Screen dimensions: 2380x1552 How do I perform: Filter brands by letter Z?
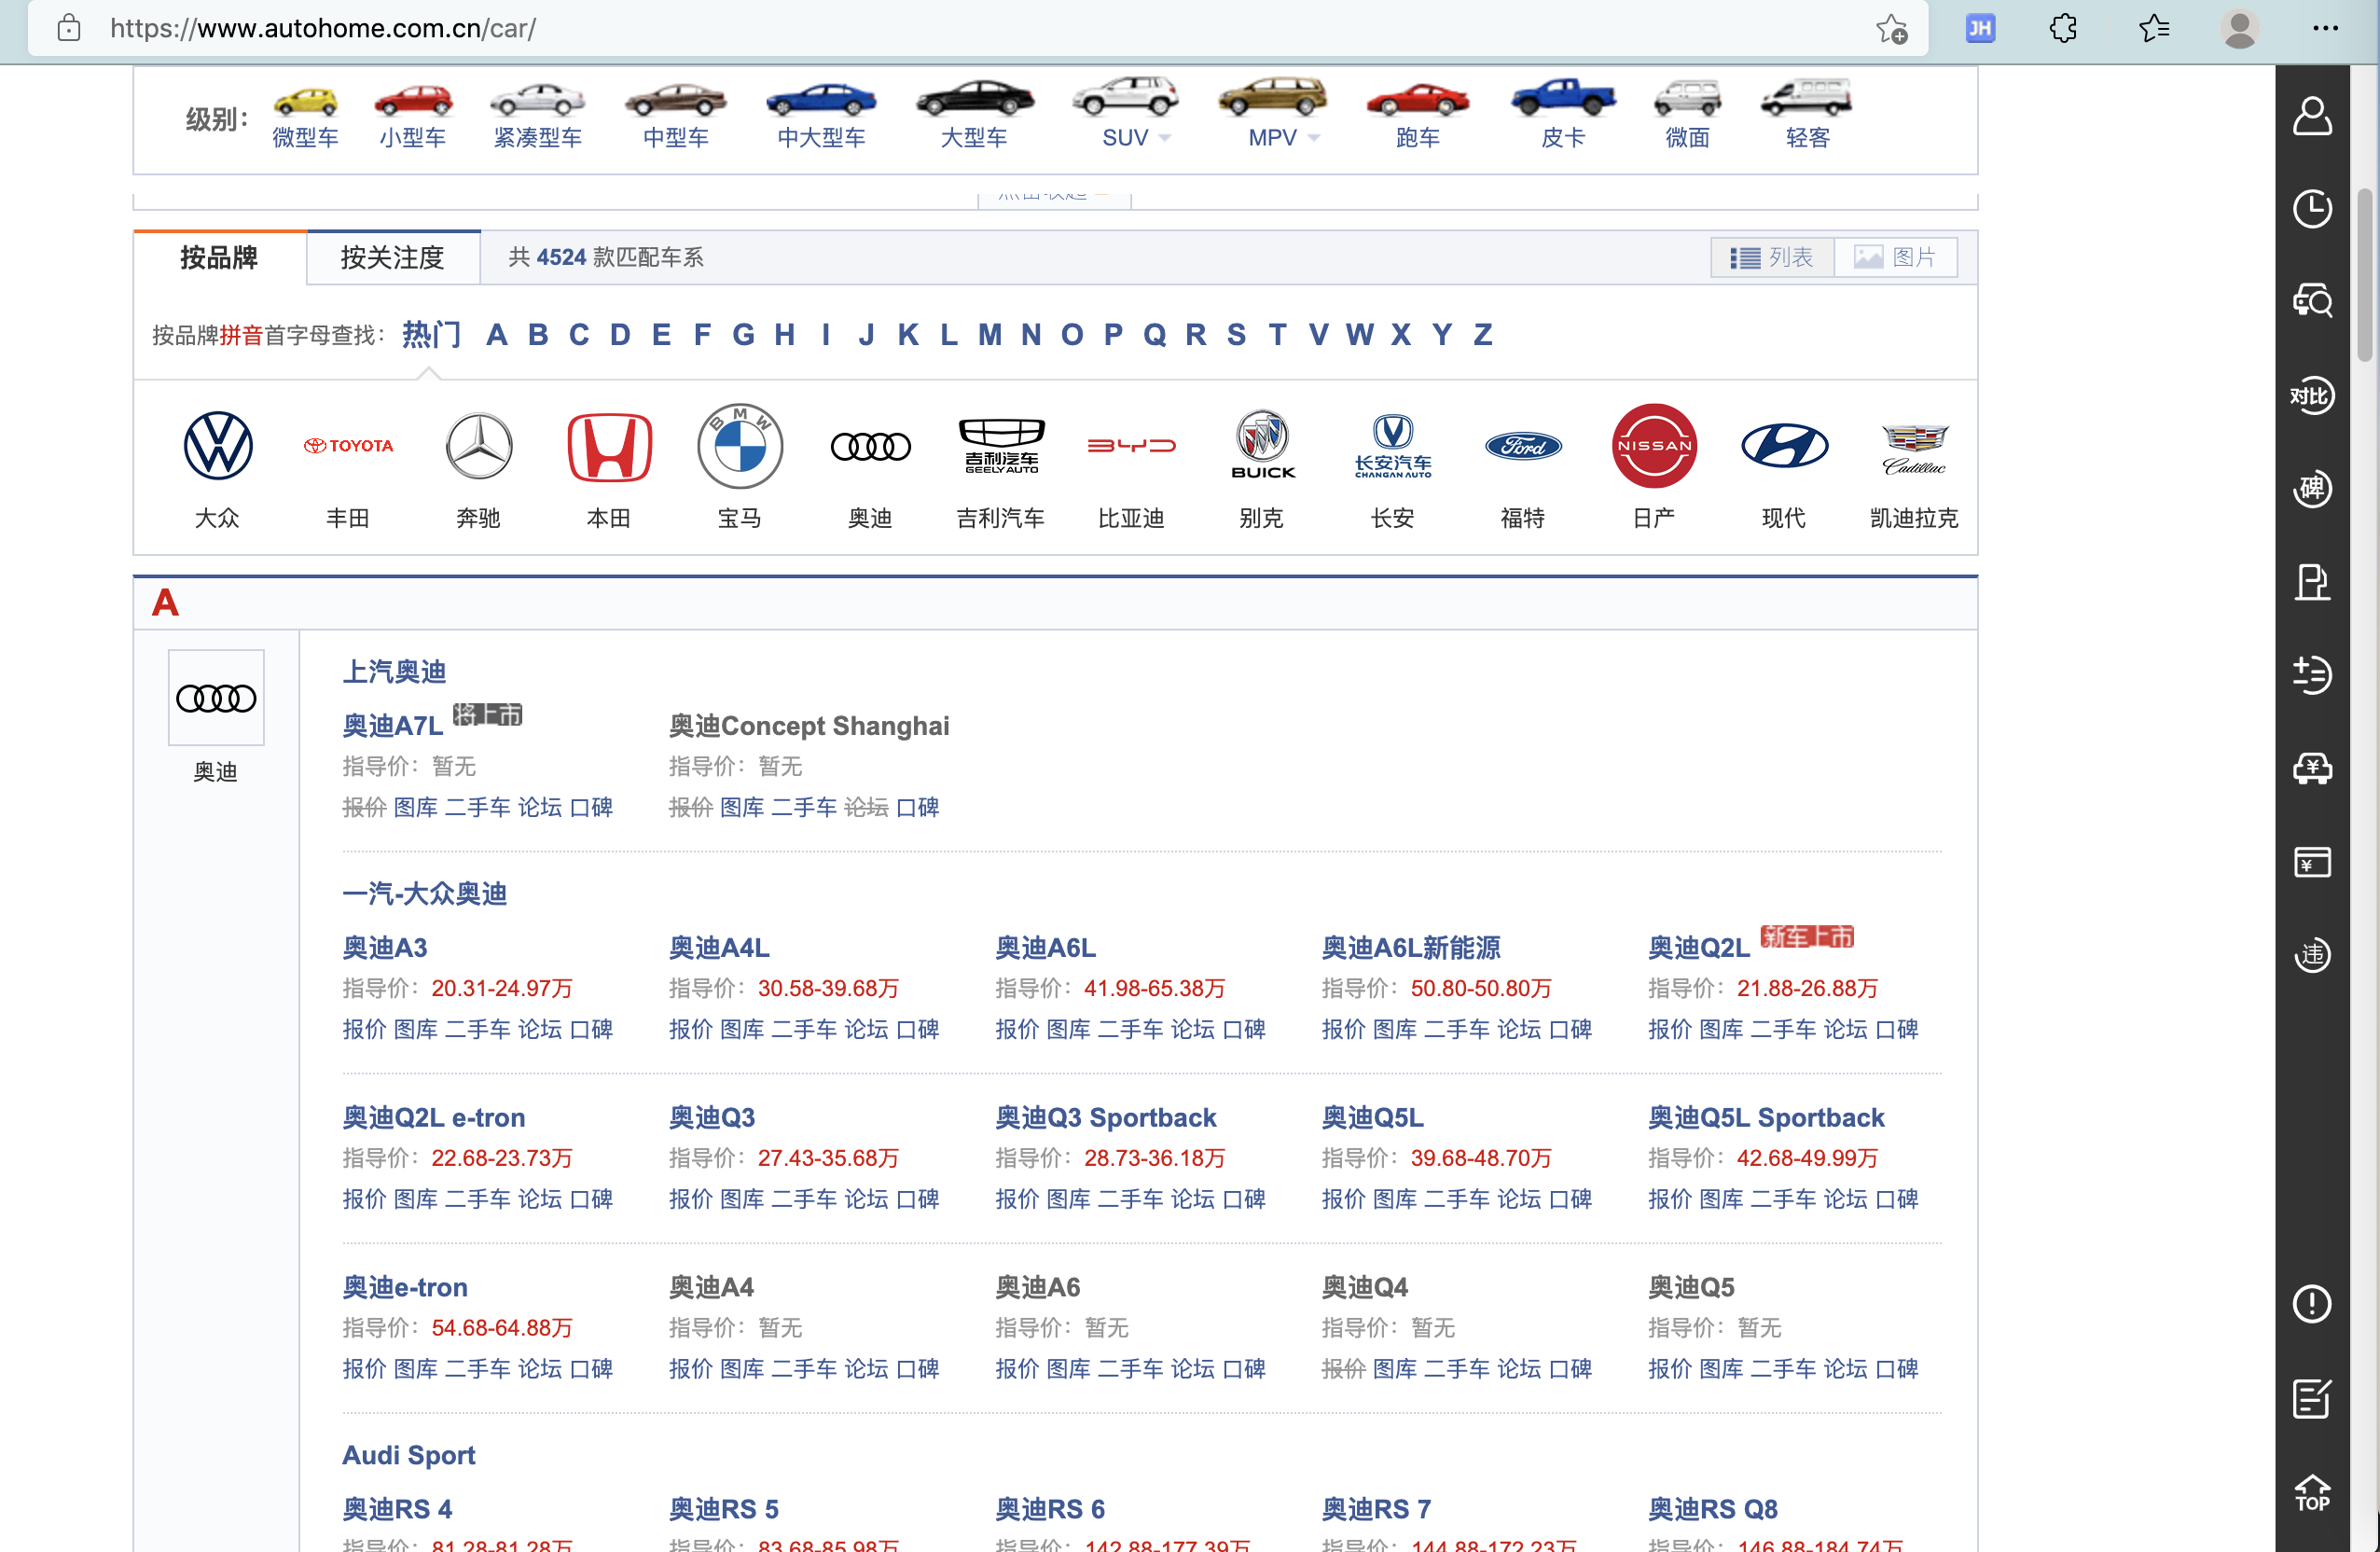point(1483,334)
